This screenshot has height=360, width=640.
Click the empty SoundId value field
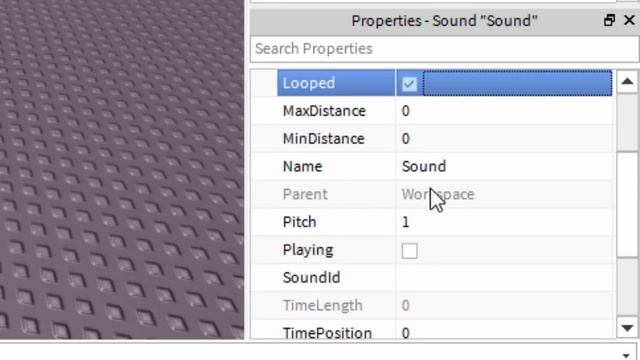point(504,278)
